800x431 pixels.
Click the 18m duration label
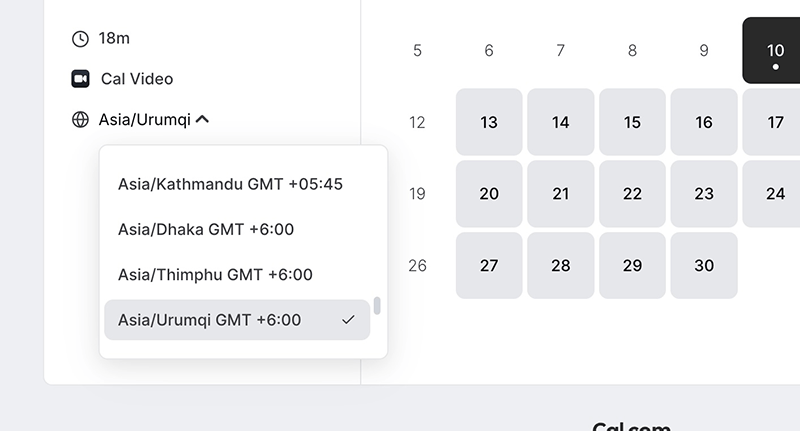coord(115,39)
